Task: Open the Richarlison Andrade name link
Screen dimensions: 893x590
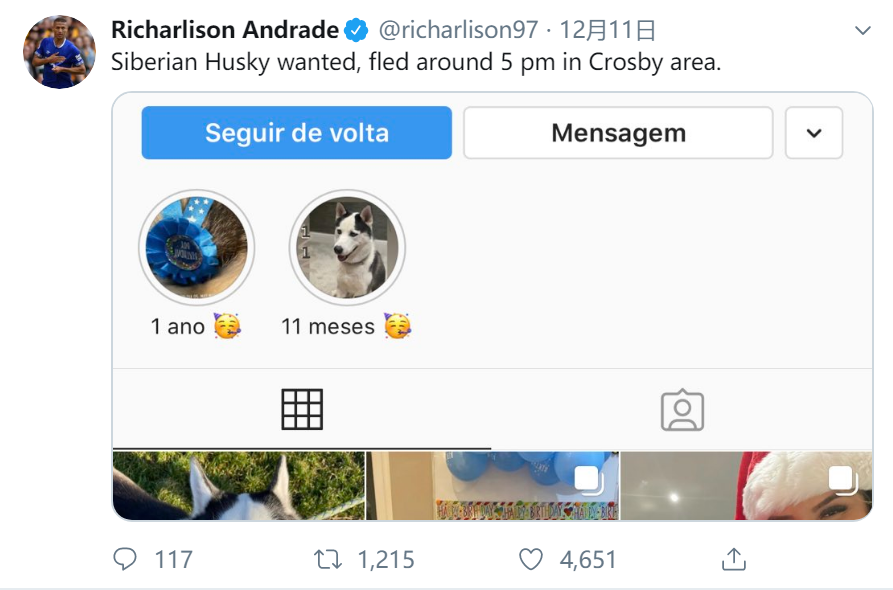Action: (225, 30)
